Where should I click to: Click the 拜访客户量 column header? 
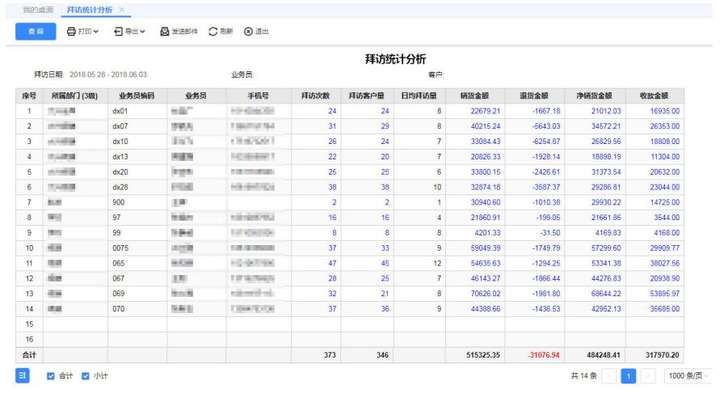(367, 96)
